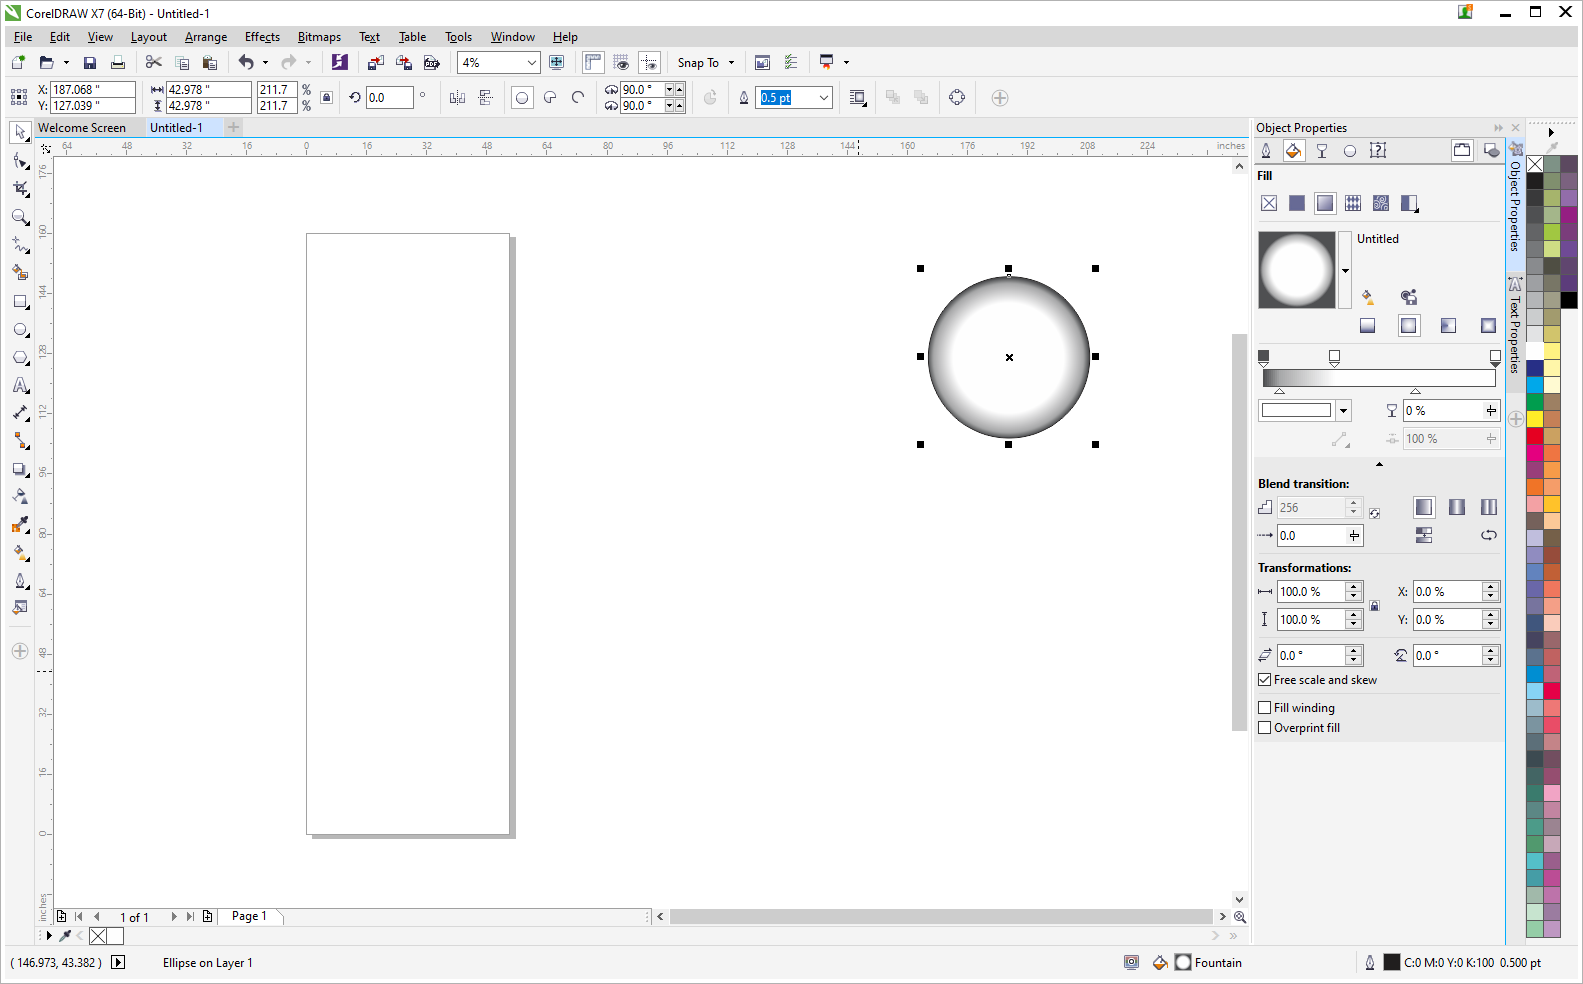Select the Ellipse tool in the toolbox
The image size is (1583, 984).
tap(20, 329)
